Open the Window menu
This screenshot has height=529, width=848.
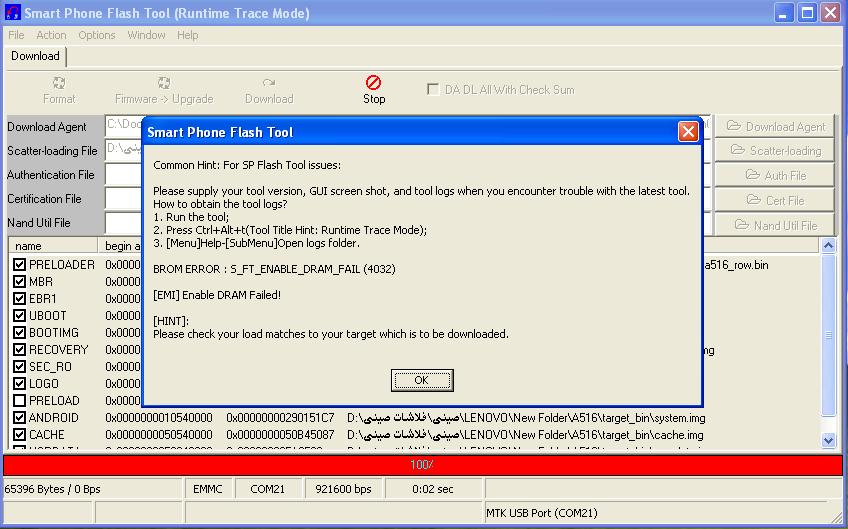coord(147,35)
